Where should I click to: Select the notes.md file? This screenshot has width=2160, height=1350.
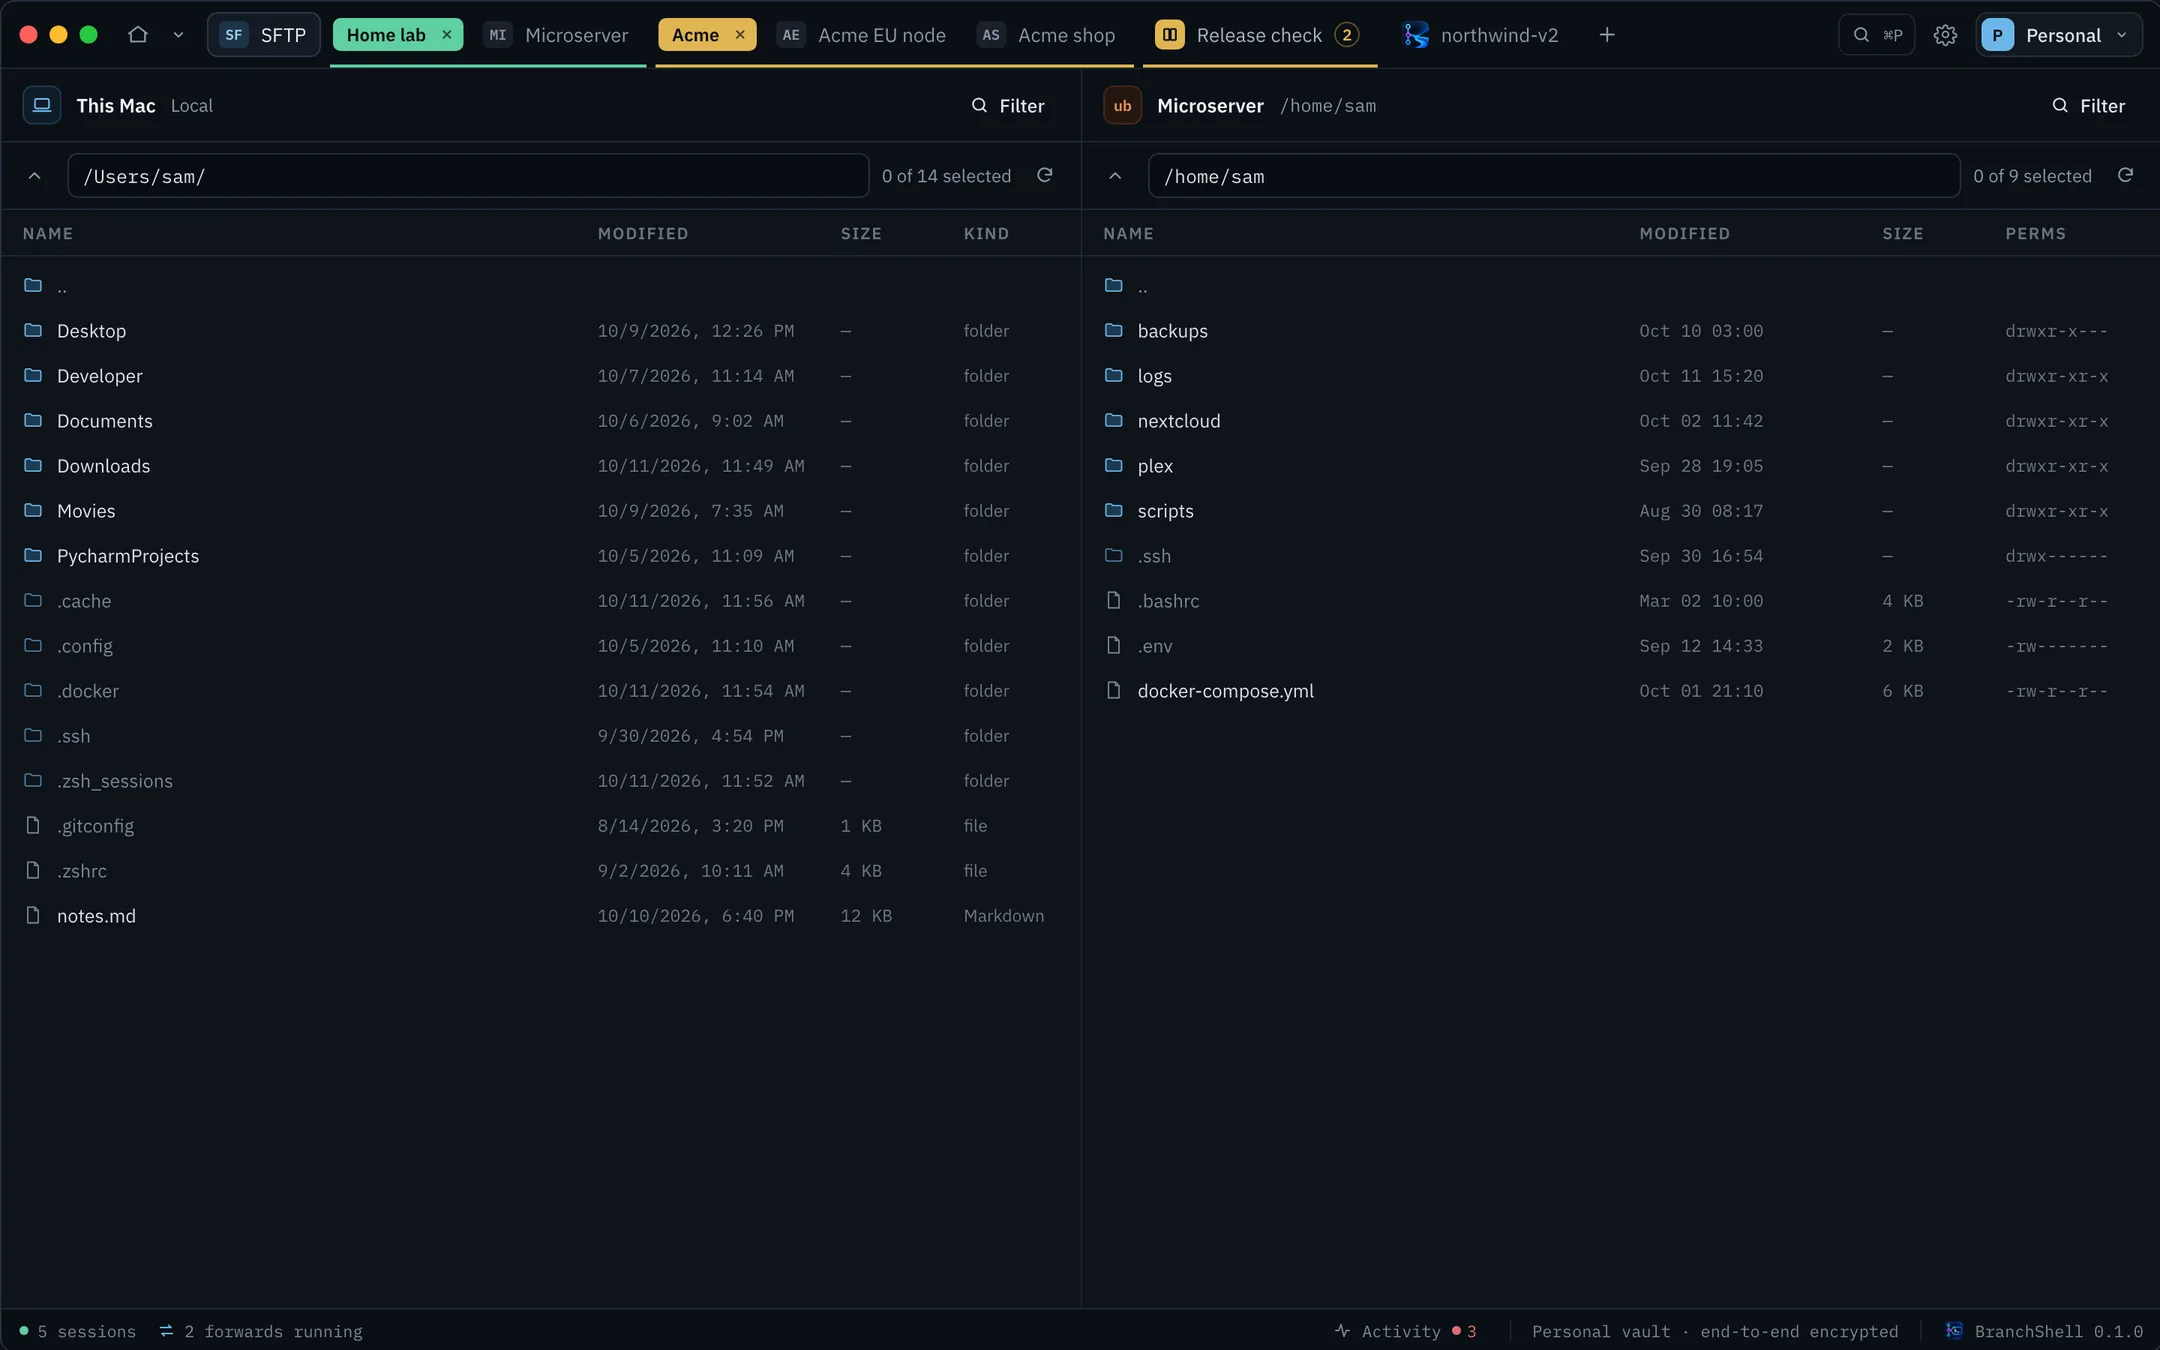(x=540, y=916)
